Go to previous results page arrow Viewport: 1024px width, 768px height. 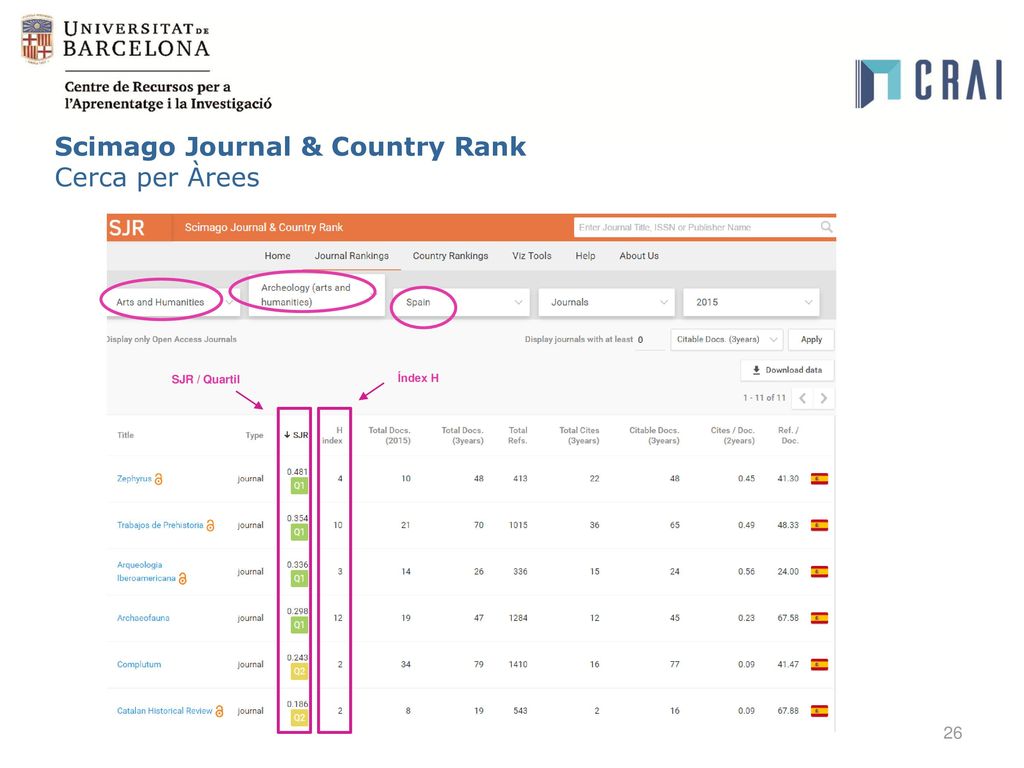[803, 398]
